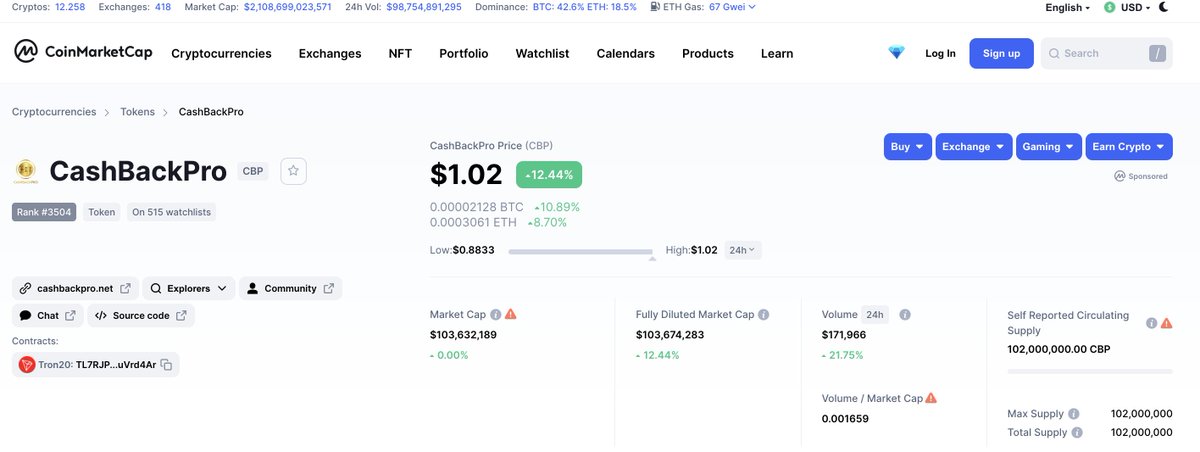Expand the Gaming dropdown button
Screen dimensions: 1200x452
tap(1048, 146)
